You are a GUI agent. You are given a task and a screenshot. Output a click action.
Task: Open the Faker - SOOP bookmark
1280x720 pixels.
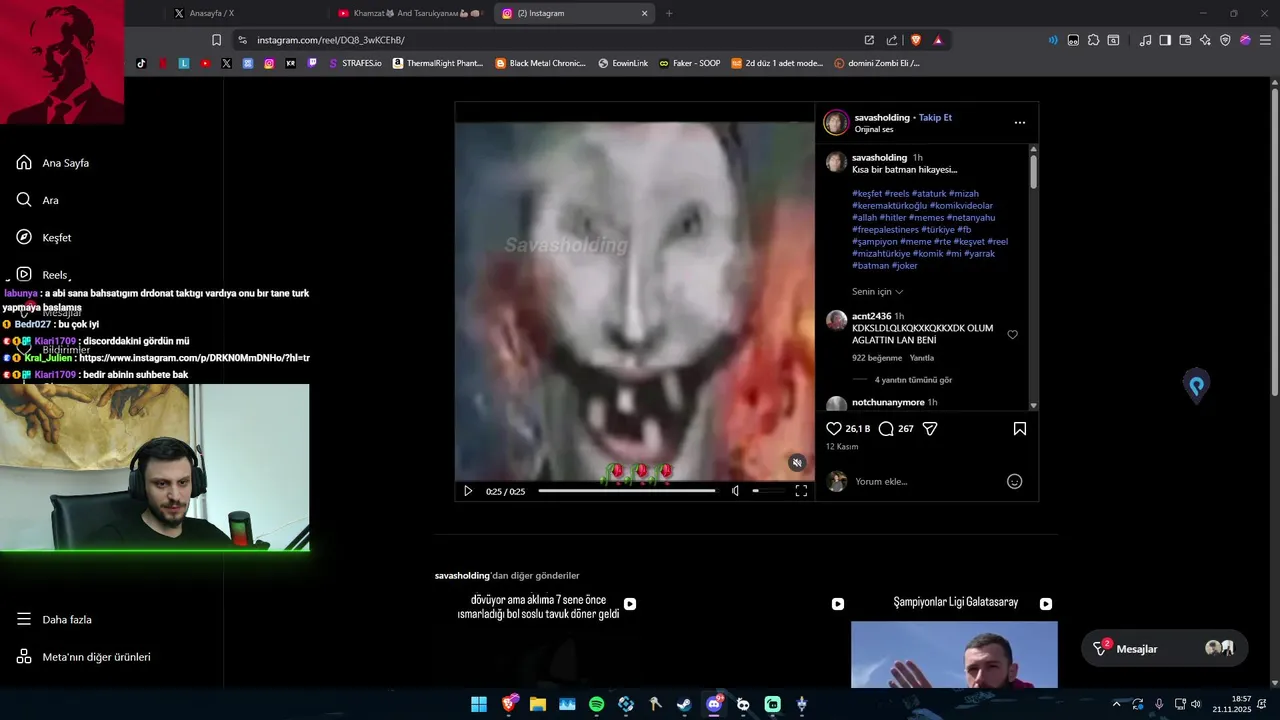(x=690, y=63)
